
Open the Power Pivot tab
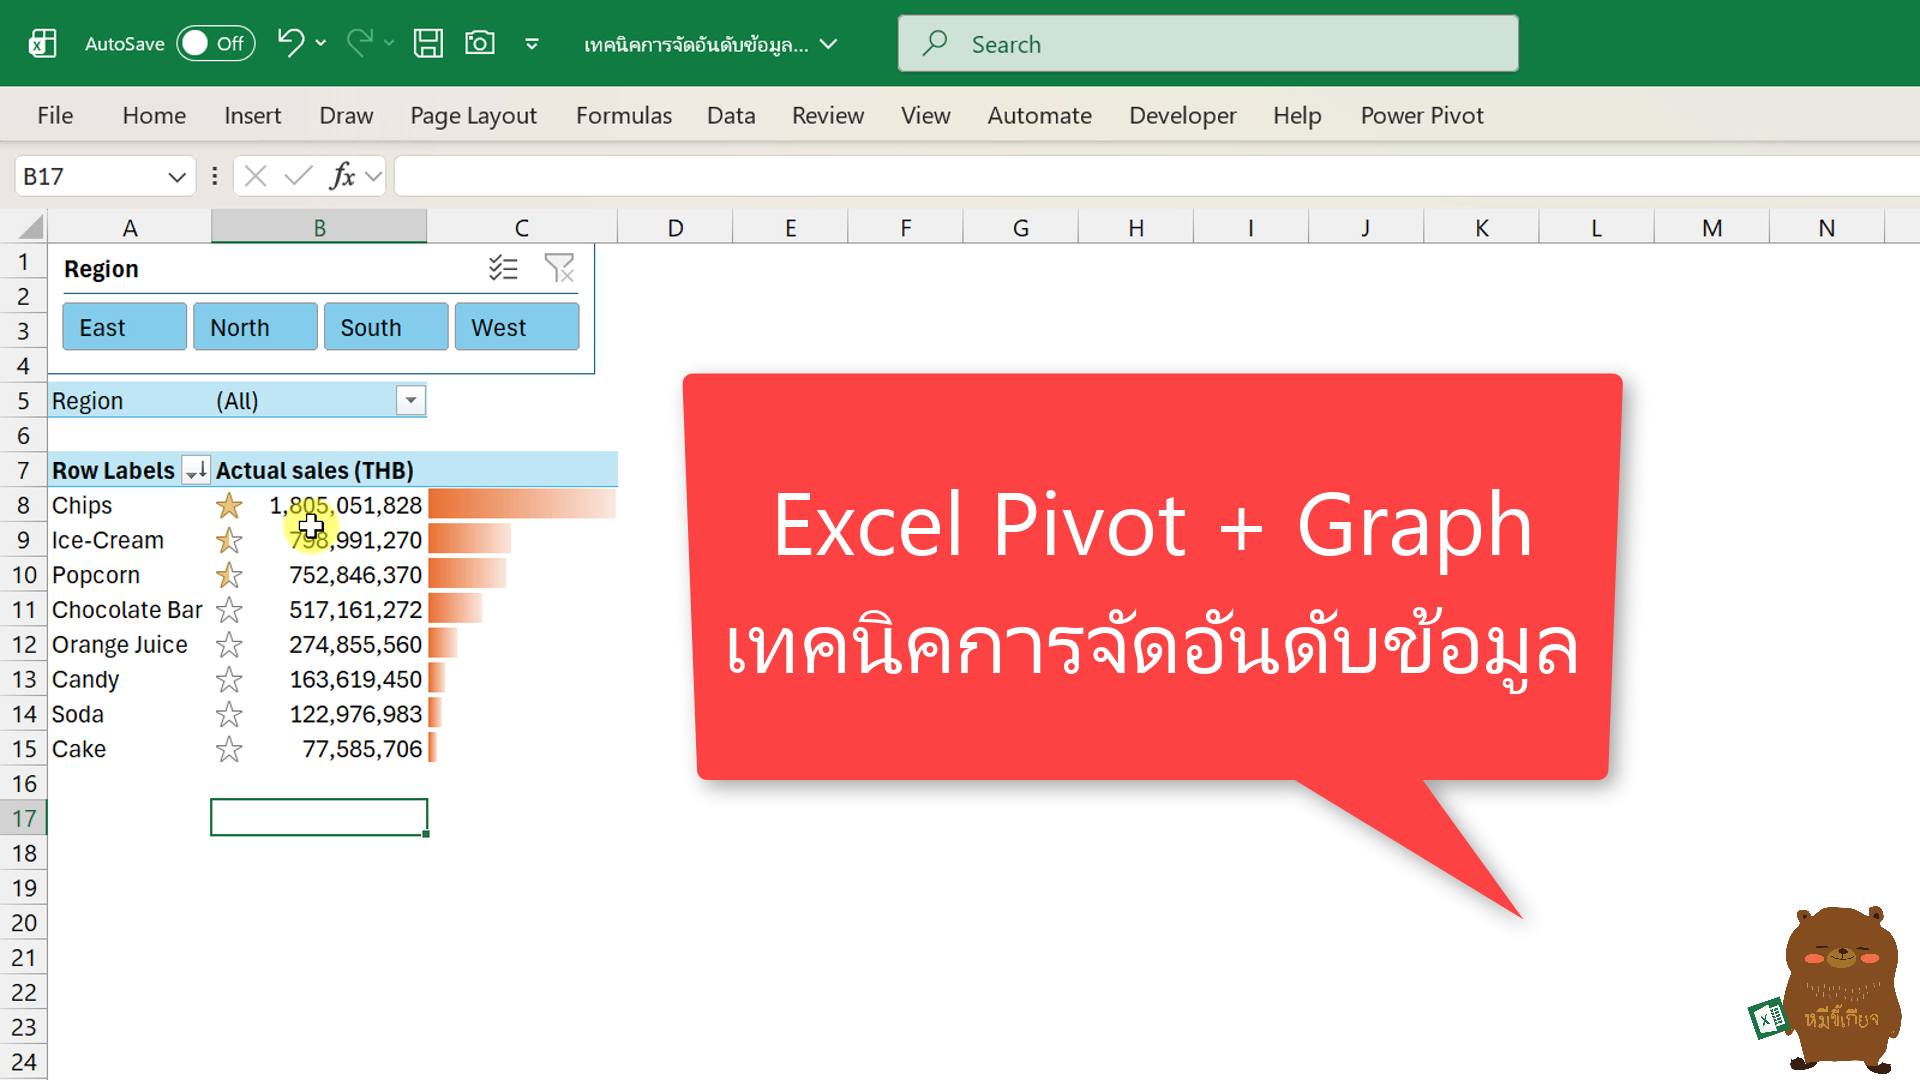coord(1422,116)
